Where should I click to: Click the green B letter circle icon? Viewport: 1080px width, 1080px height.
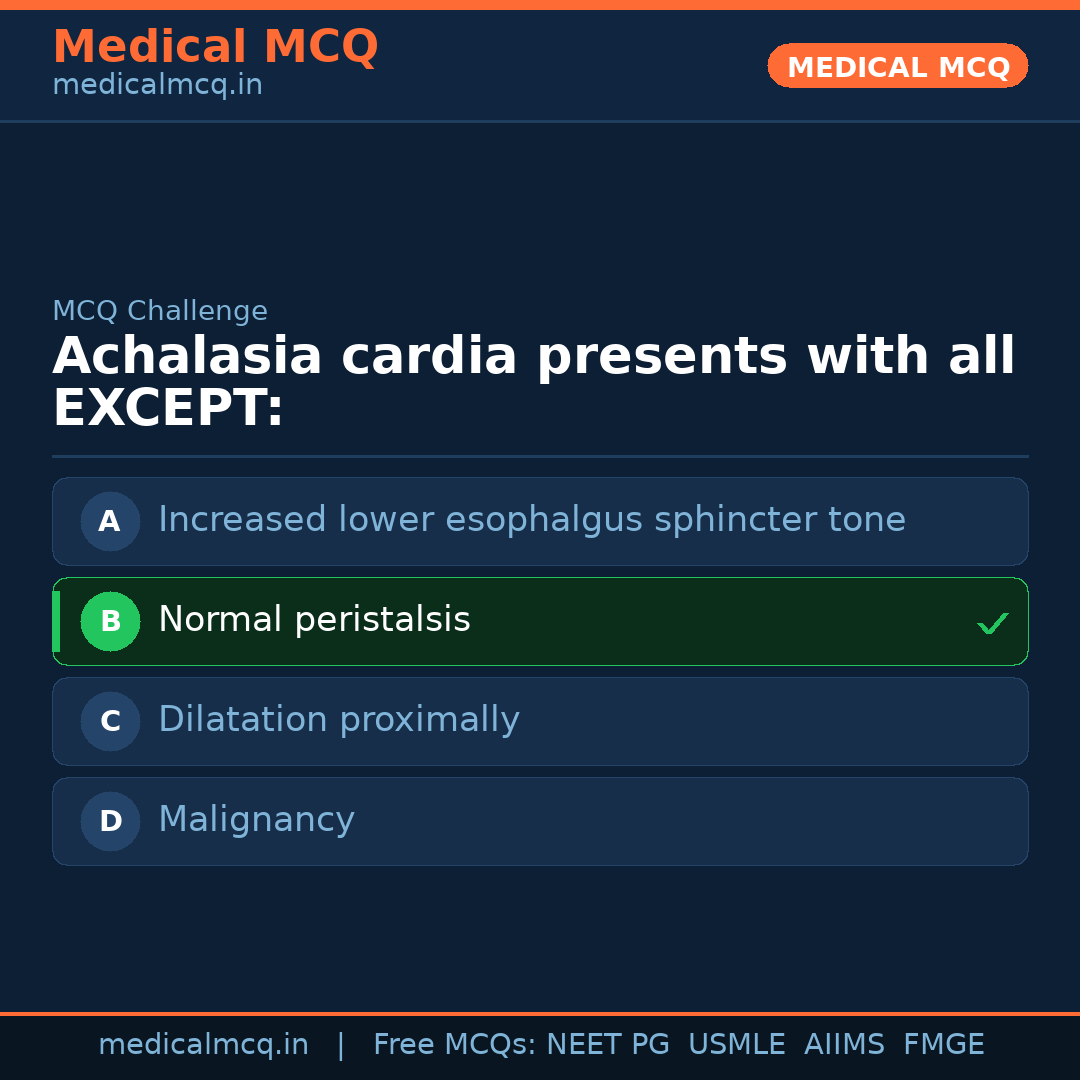coord(110,621)
